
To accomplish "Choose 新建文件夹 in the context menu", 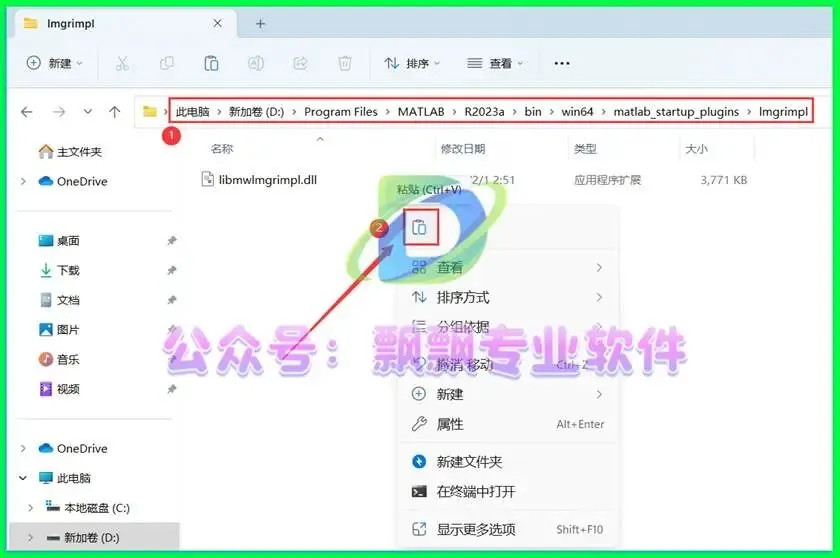I will click(506, 462).
